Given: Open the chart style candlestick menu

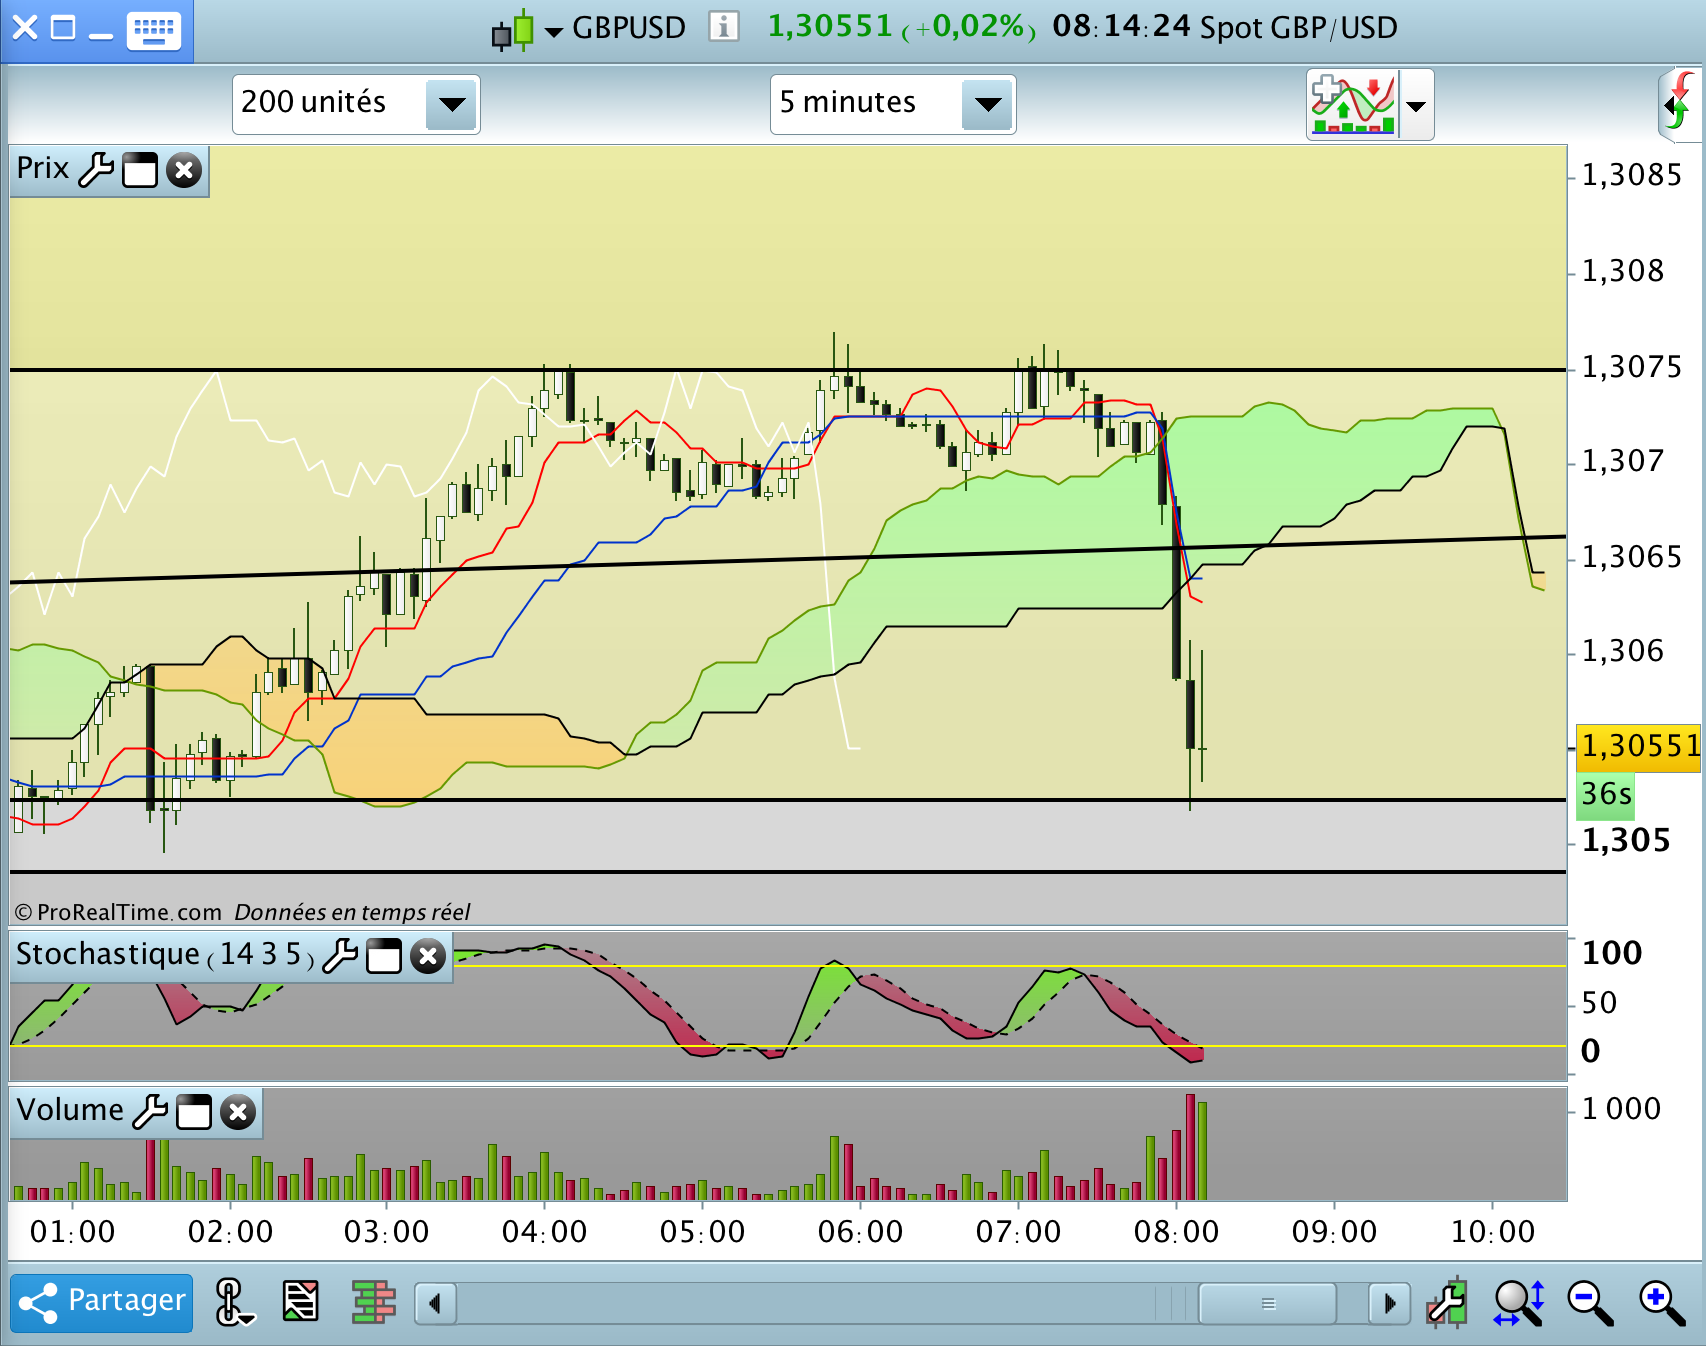Looking at the screenshot, I should coord(526,30).
